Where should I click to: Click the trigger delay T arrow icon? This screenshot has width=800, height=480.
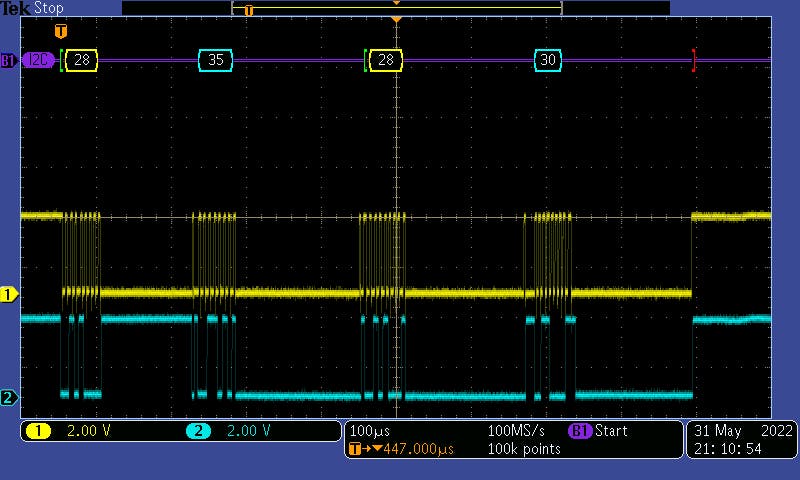tap(356, 449)
